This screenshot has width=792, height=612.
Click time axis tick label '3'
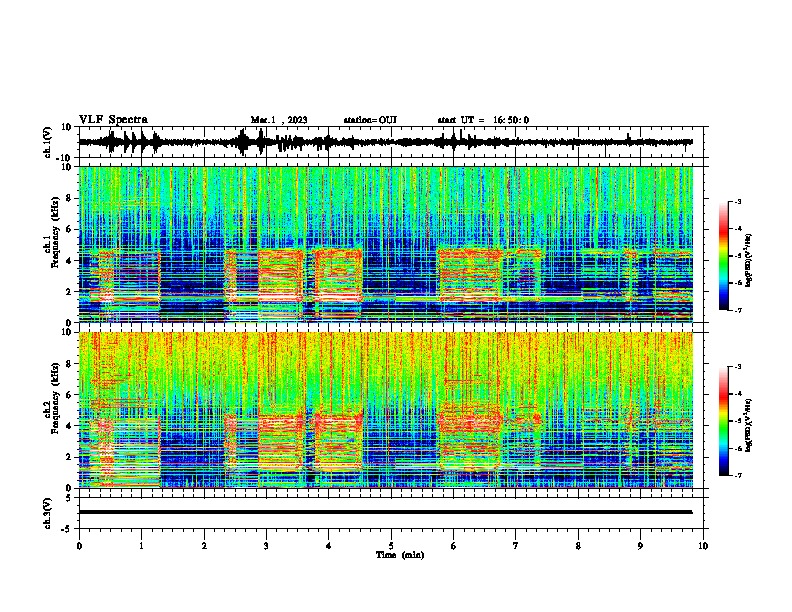[x=266, y=546]
